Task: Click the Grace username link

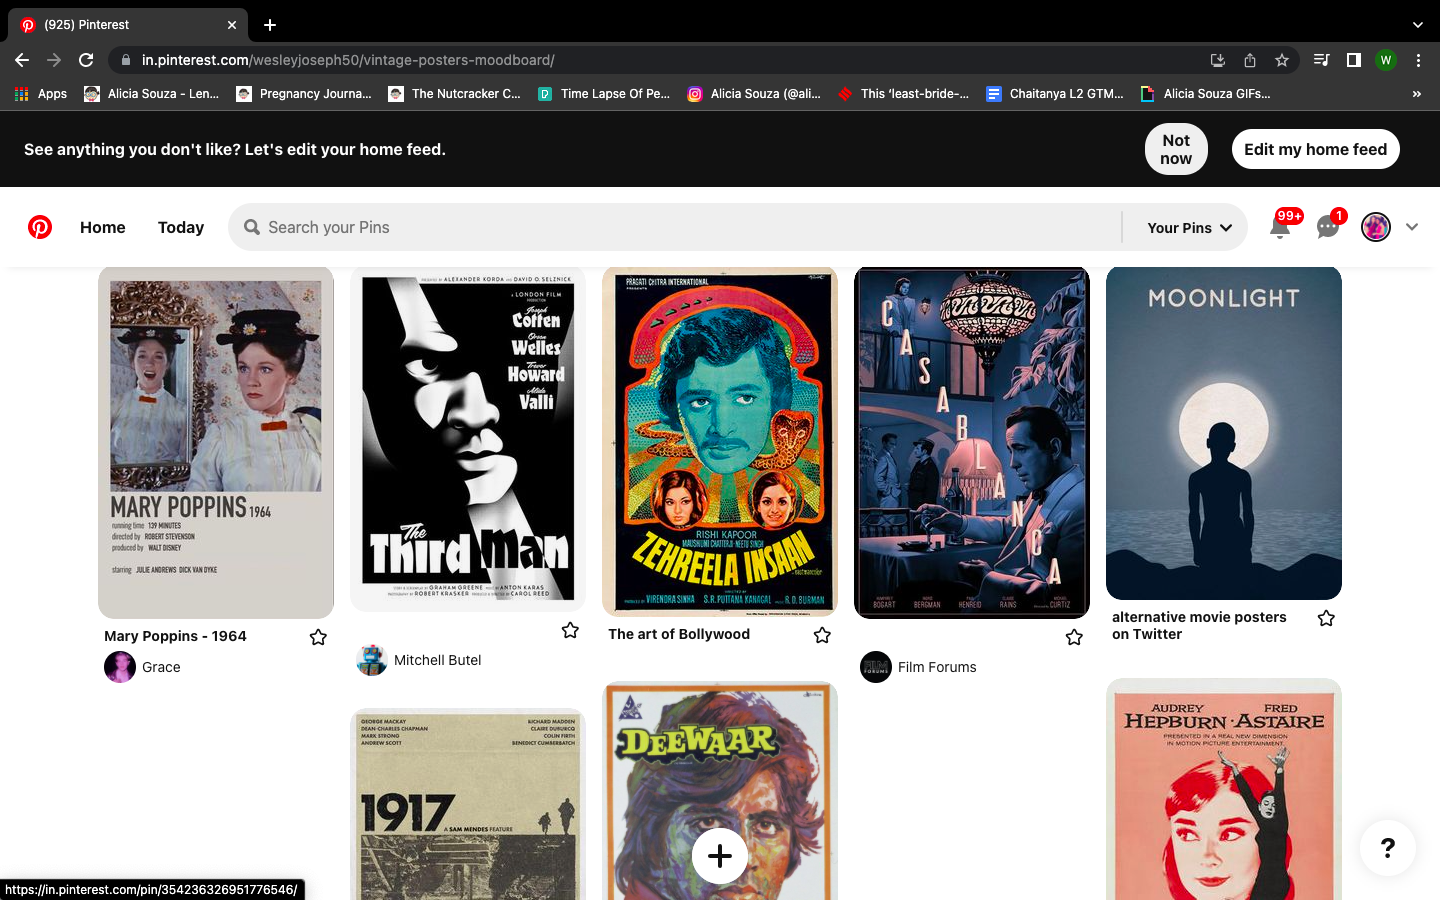Action: coord(161,667)
